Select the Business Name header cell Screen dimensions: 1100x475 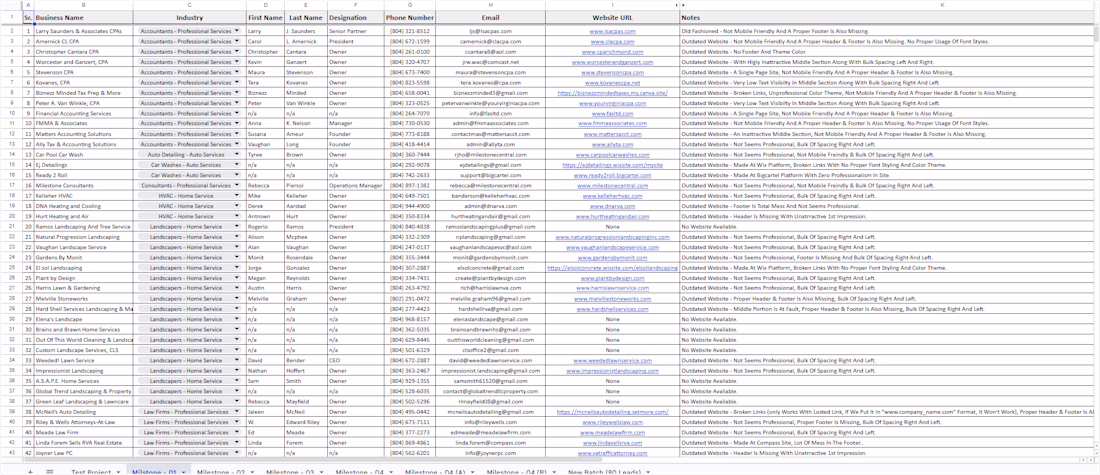[83, 17]
